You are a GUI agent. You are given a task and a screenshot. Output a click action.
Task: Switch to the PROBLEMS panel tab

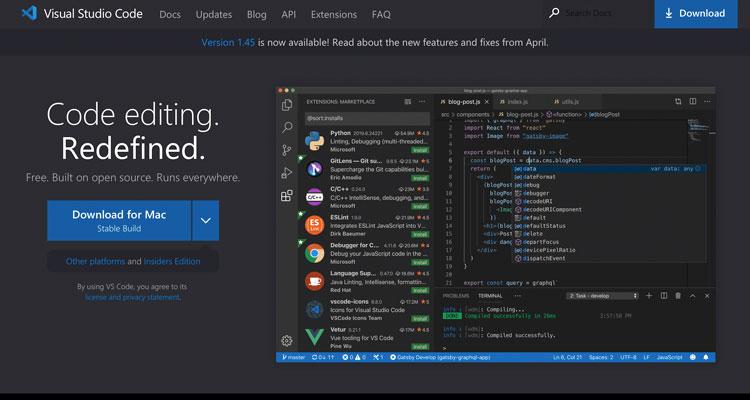(x=456, y=296)
